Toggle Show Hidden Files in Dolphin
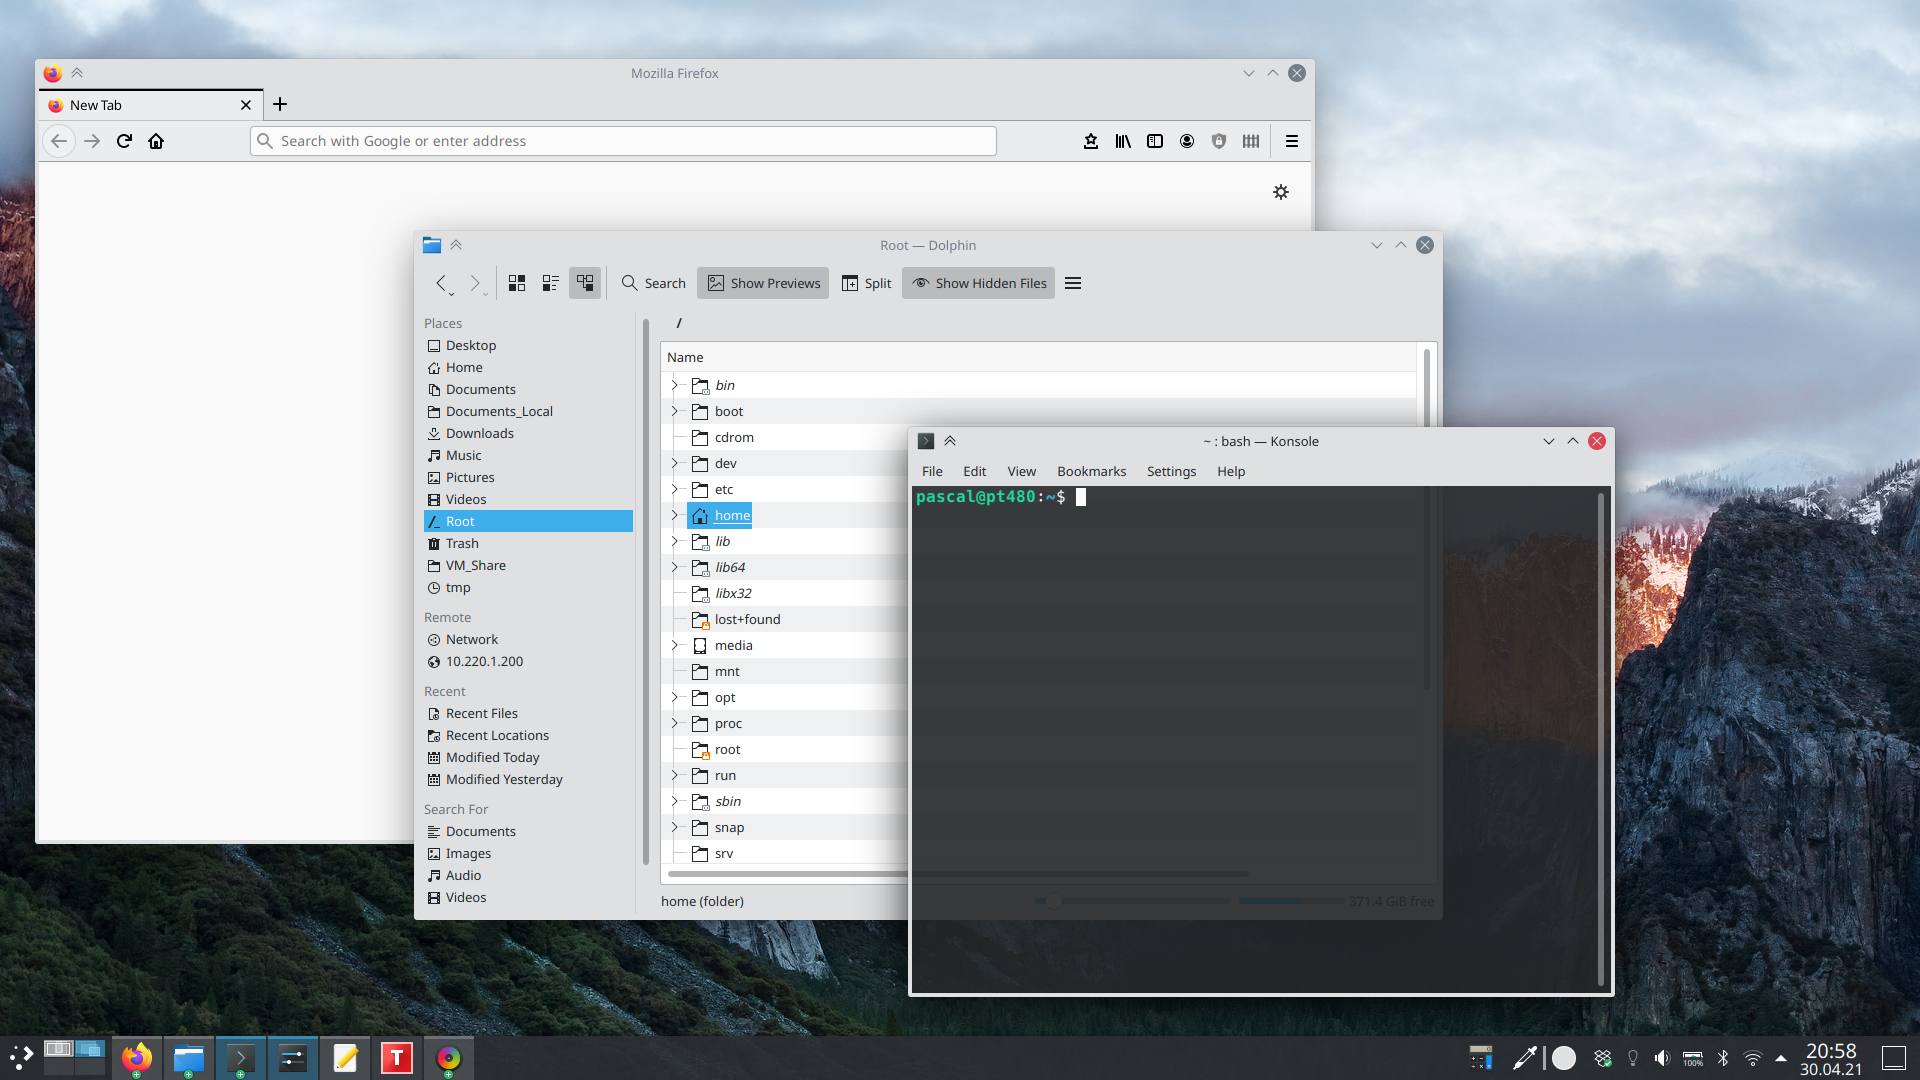The width and height of the screenshot is (1920, 1080). pyautogui.click(x=979, y=283)
